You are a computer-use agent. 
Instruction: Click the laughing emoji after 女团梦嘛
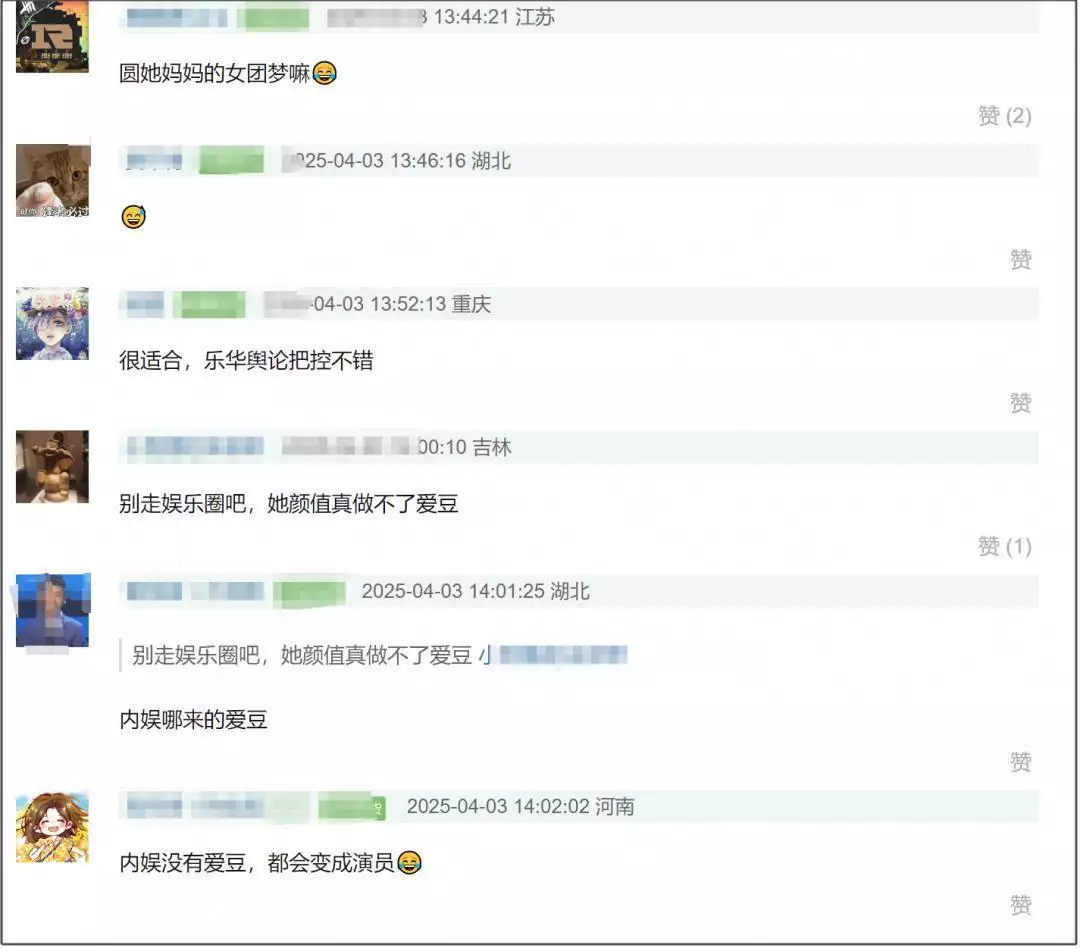point(324,73)
